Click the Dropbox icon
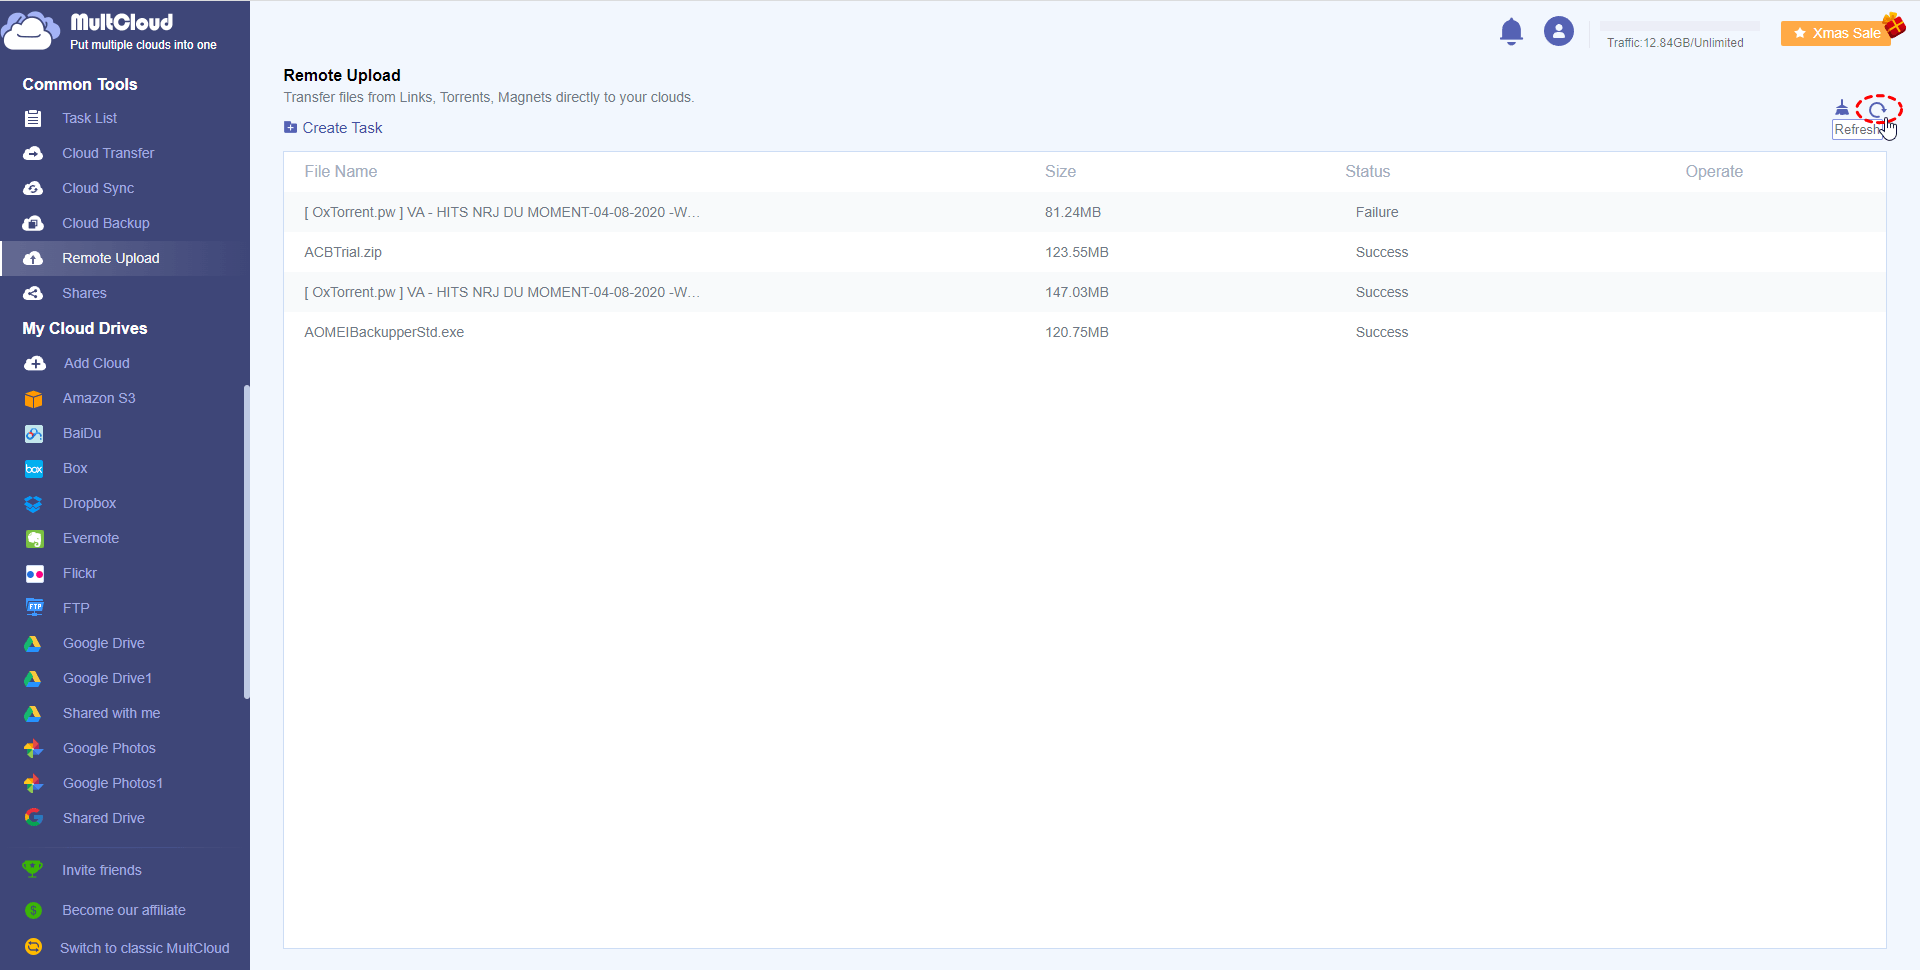The height and width of the screenshot is (970, 1920). pyautogui.click(x=34, y=503)
